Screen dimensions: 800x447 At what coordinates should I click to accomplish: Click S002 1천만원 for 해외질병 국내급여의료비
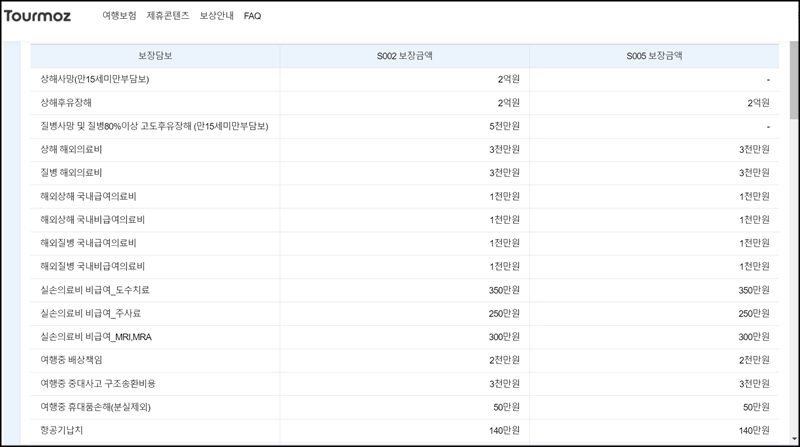click(x=504, y=243)
